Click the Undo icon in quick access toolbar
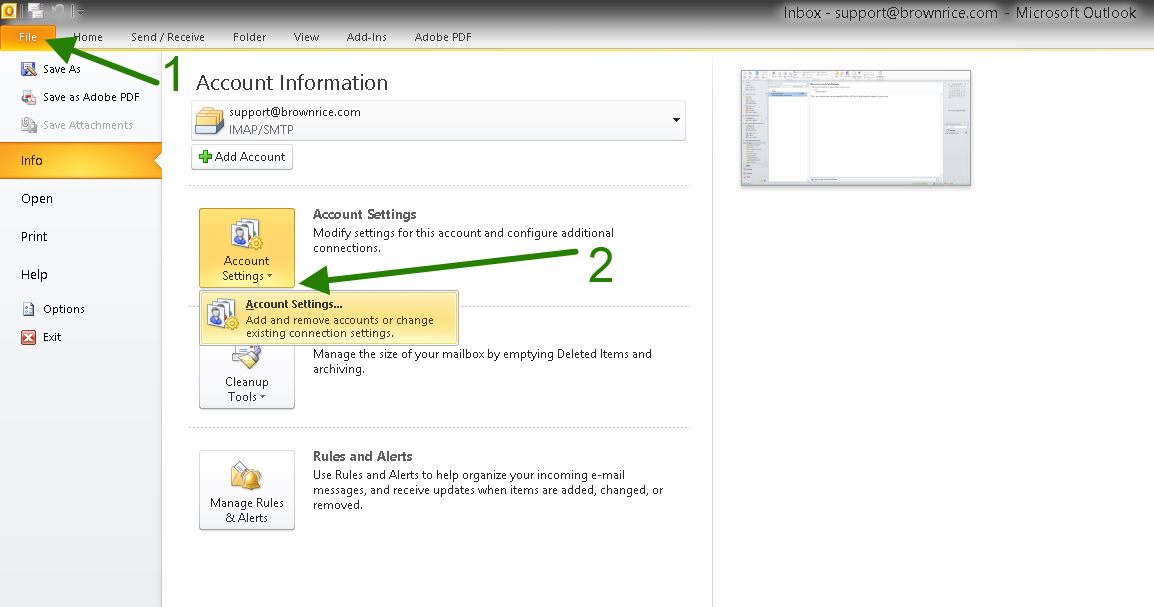The height and width of the screenshot is (607, 1154). [x=59, y=11]
